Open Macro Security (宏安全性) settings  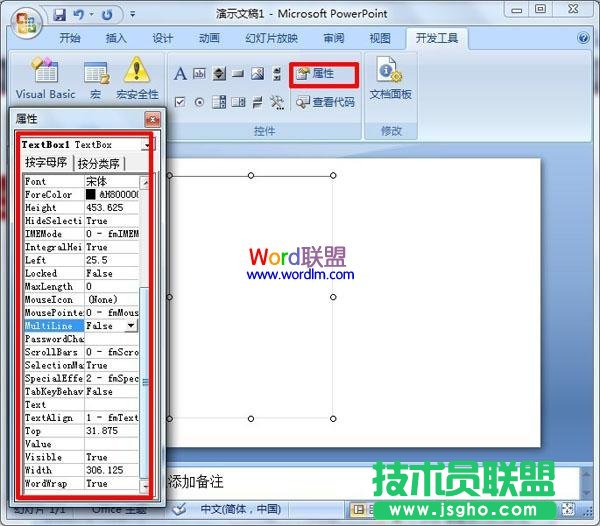(x=137, y=78)
